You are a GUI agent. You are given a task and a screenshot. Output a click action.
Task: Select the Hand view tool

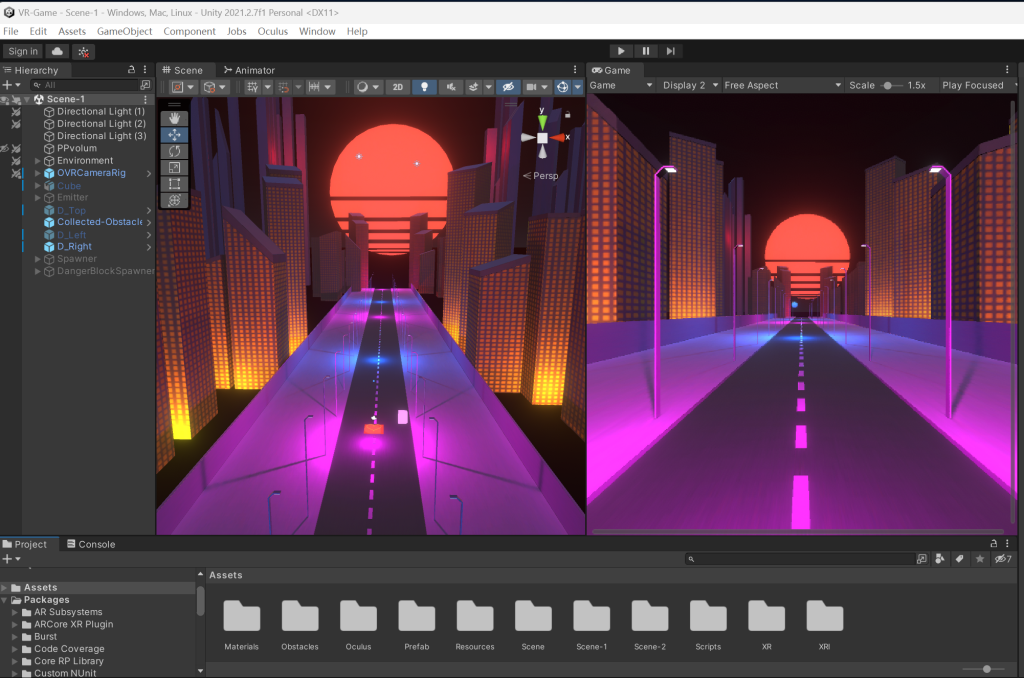click(x=174, y=118)
